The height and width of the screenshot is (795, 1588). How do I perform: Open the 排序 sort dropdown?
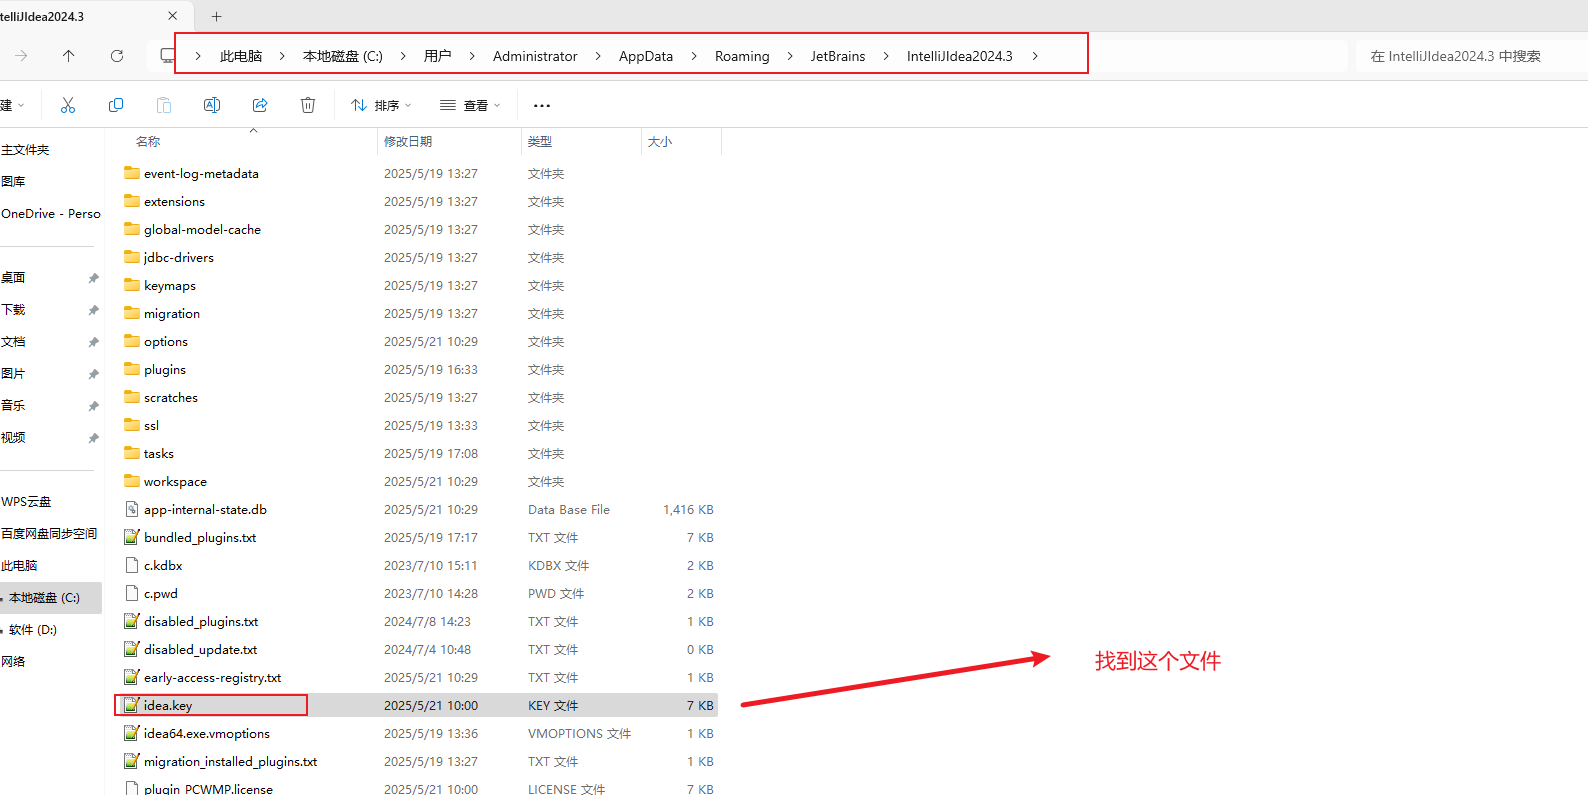[x=381, y=105]
